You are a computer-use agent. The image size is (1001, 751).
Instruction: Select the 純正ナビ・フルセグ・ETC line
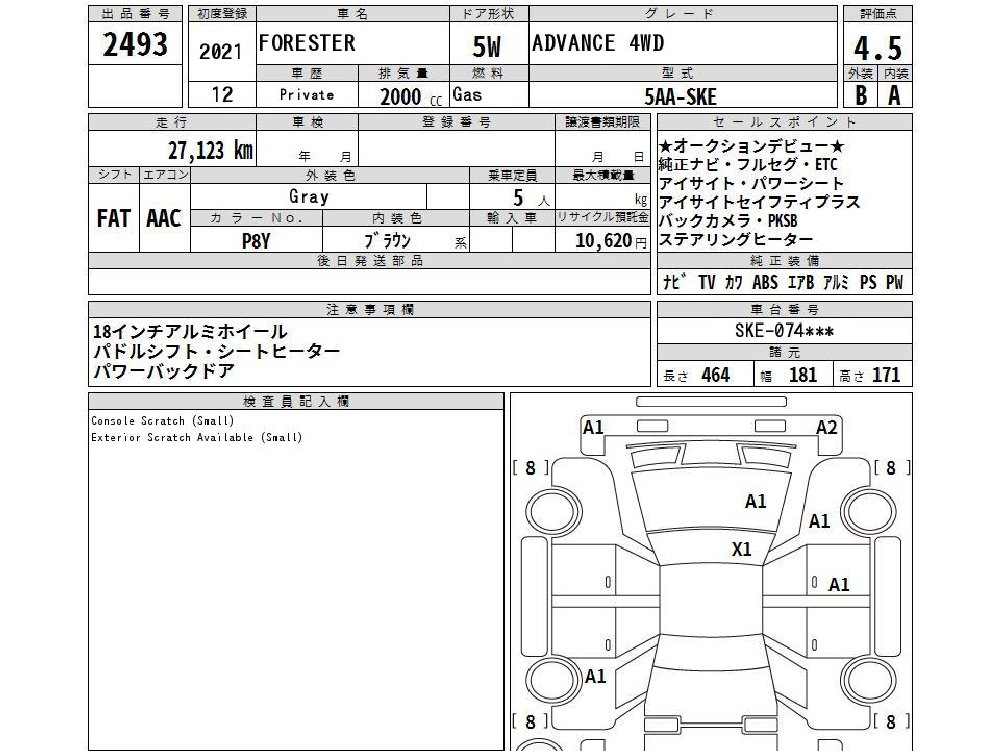tap(748, 165)
